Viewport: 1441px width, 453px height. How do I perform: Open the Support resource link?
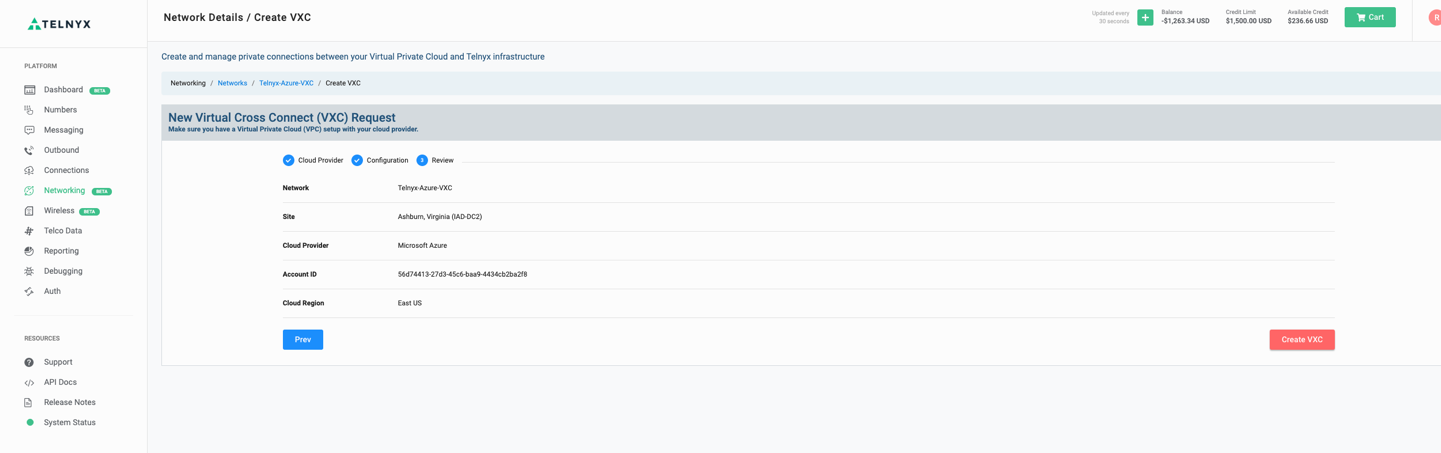tap(58, 362)
